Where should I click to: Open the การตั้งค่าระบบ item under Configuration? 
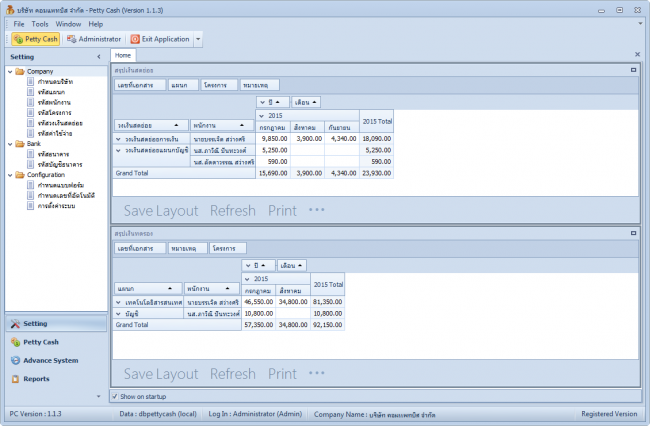click(x=56, y=206)
